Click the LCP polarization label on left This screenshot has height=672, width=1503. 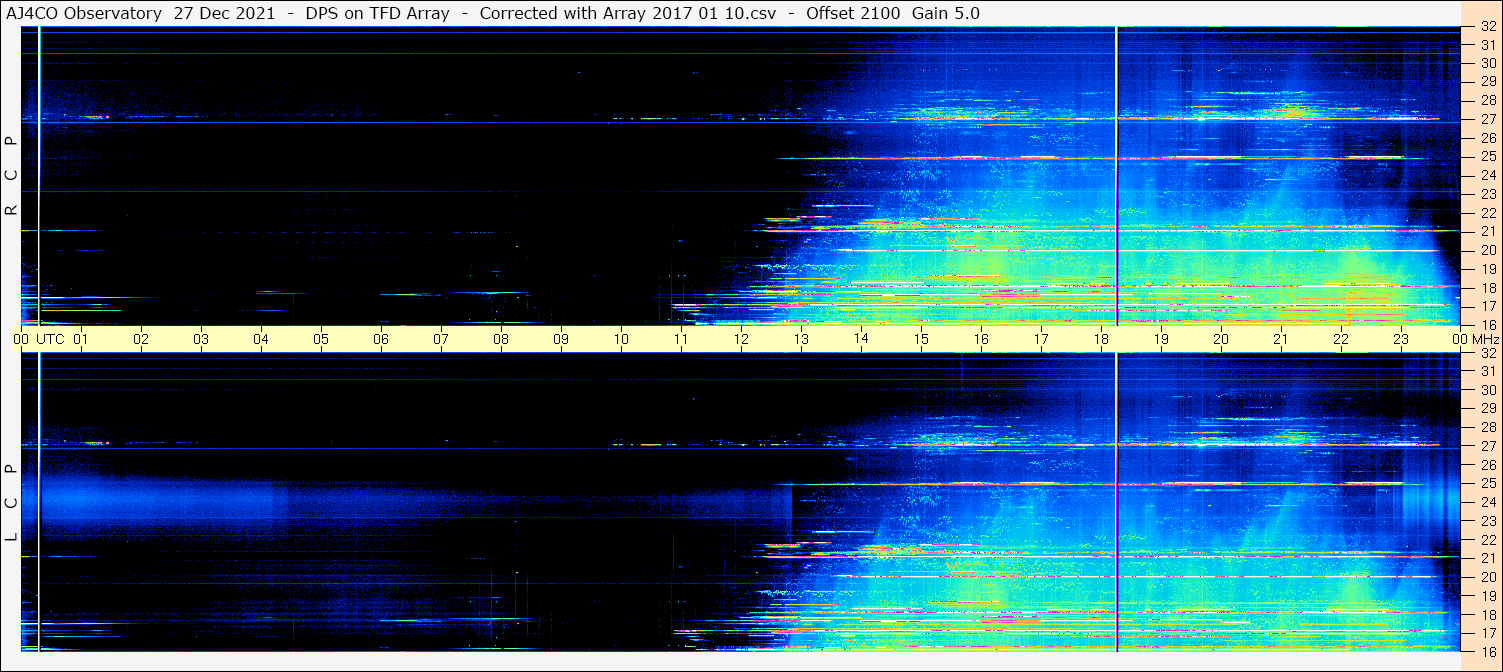tap(12, 502)
